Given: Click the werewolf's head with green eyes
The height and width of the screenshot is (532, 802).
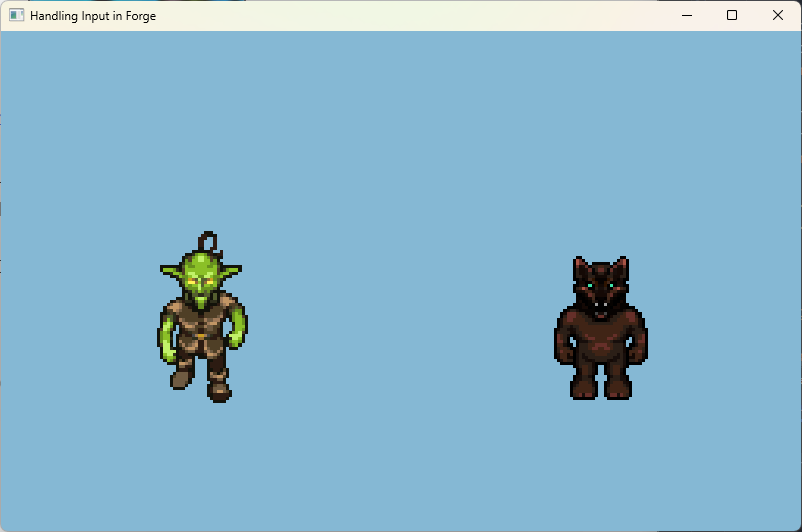Looking at the screenshot, I should click(600, 285).
